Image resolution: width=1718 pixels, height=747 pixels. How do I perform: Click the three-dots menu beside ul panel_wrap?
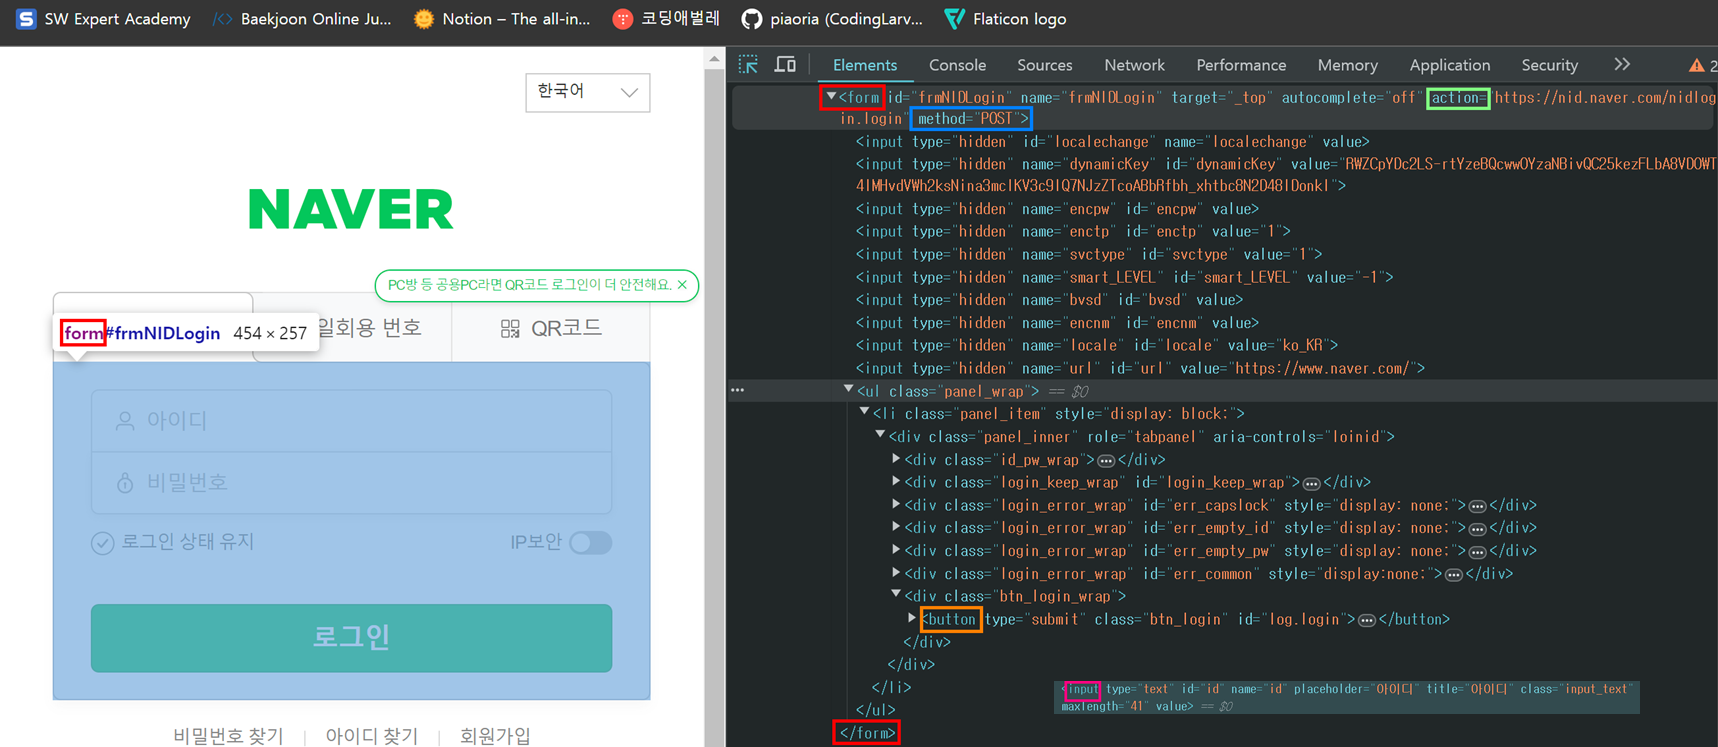point(738,390)
